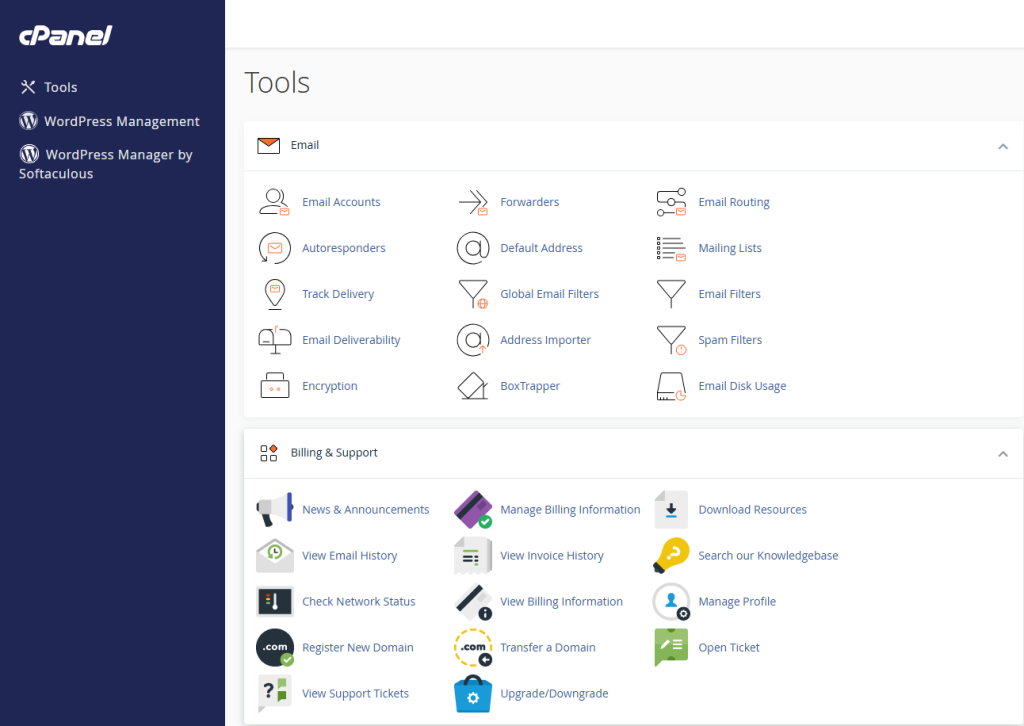Image resolution: width=1024 pixels, height=726 pixels.
Task: Select the Spam Filters funnel icon
Action: point(671,340)
